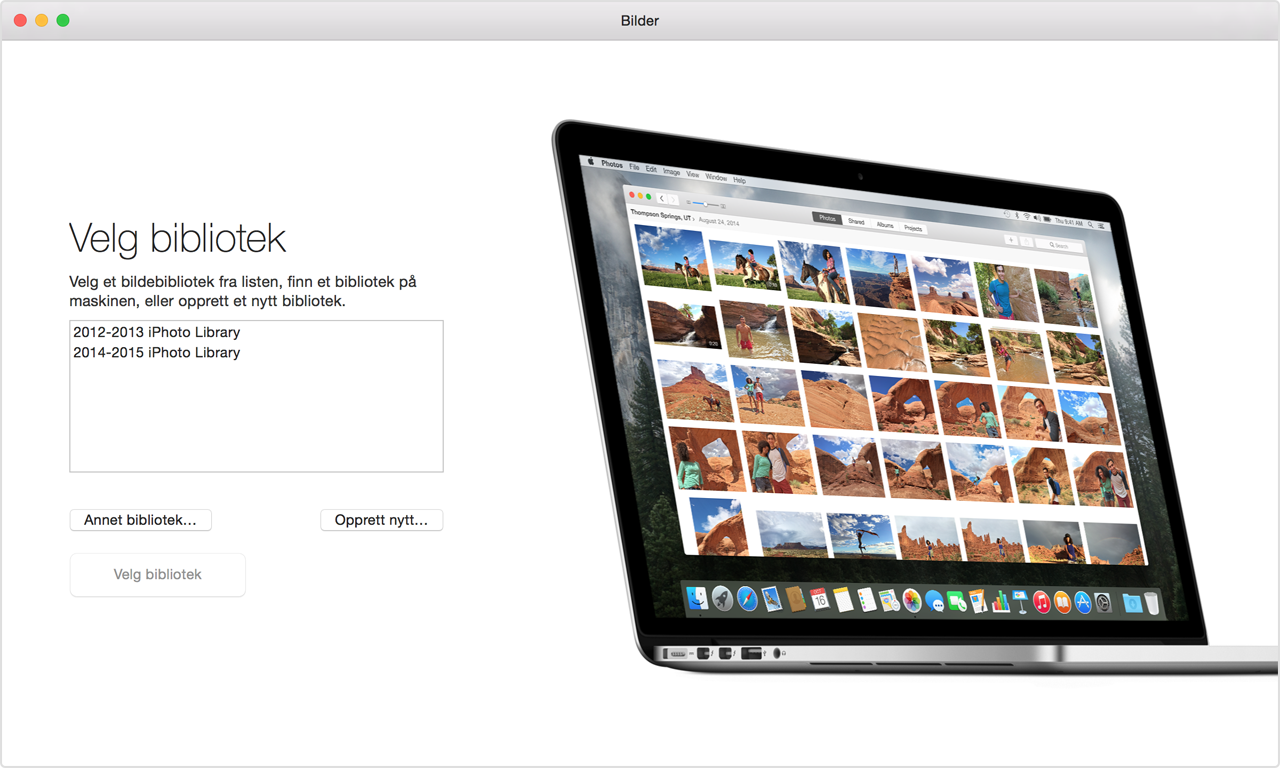
Task: Click the Opprett nytt… button
Action: [x=381, y=520]
